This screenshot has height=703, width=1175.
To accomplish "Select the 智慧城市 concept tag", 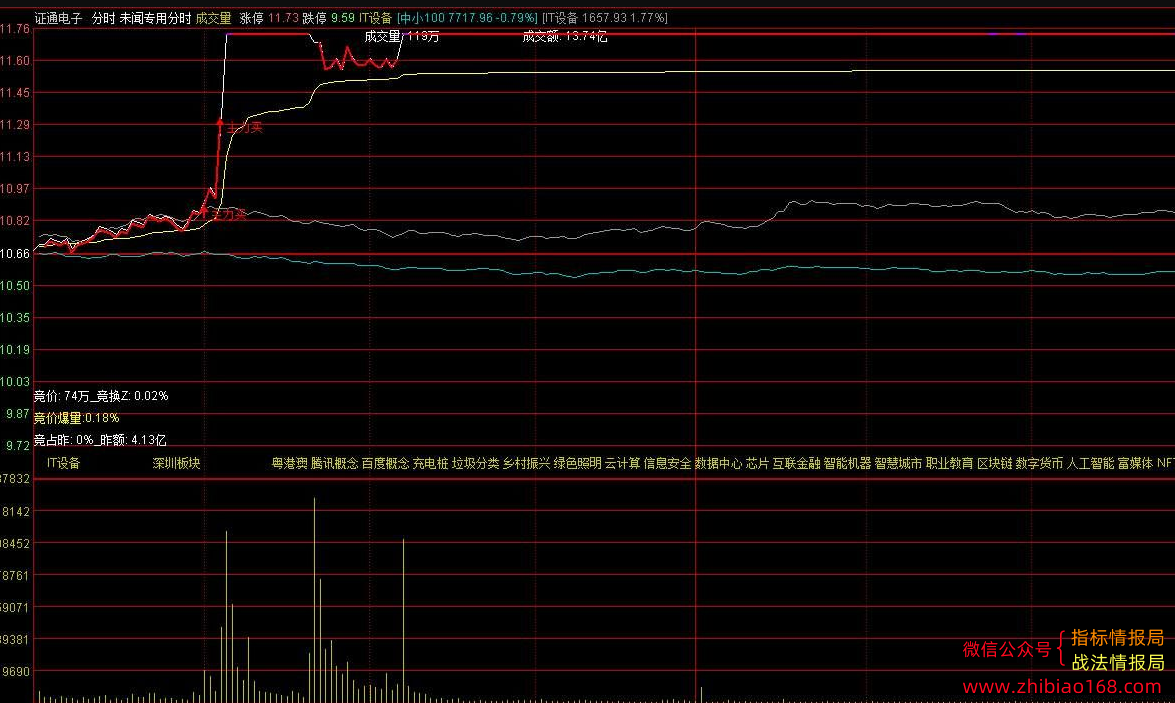I will (898, 463).
